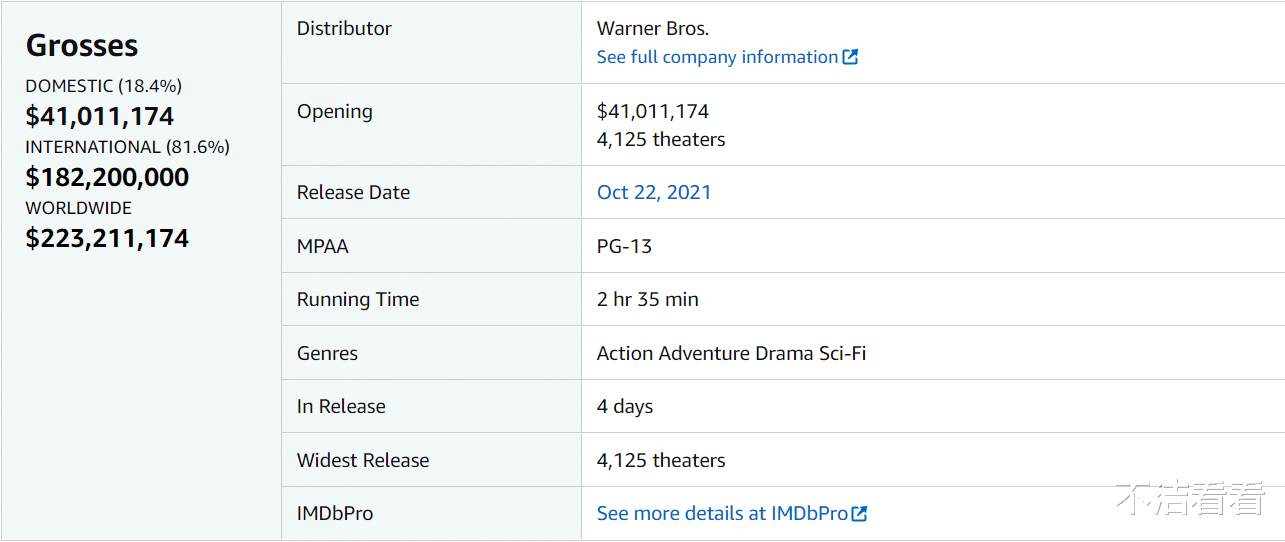Follow the See more details at IMDbPro link
Screen dimensions: 1285x542
pyautogui.click(x=722, y=514)
